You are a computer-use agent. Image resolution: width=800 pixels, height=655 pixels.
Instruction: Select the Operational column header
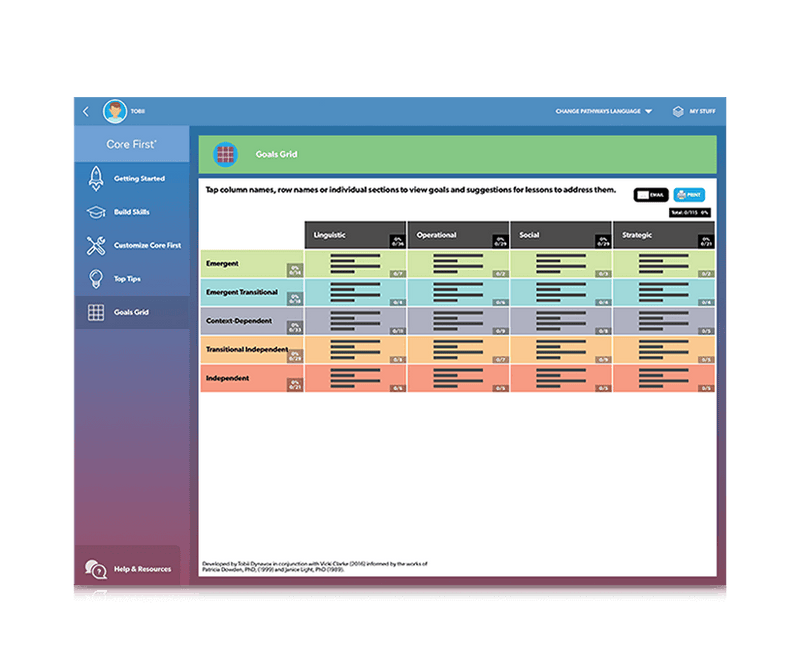[458, 235]
